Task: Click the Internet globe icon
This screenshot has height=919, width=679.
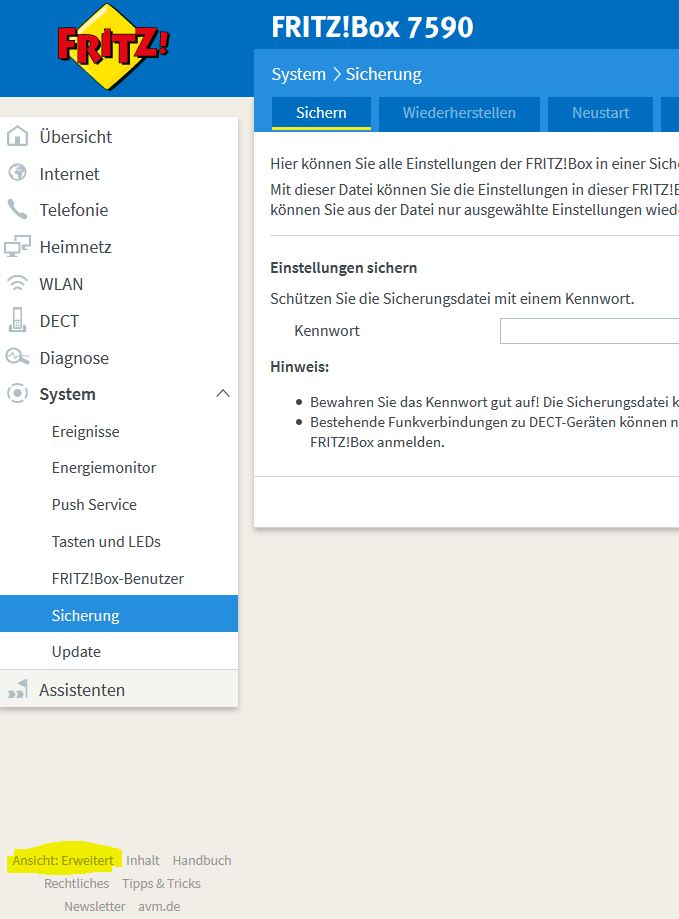Action: pyautogui.click(x=17, y=173)
